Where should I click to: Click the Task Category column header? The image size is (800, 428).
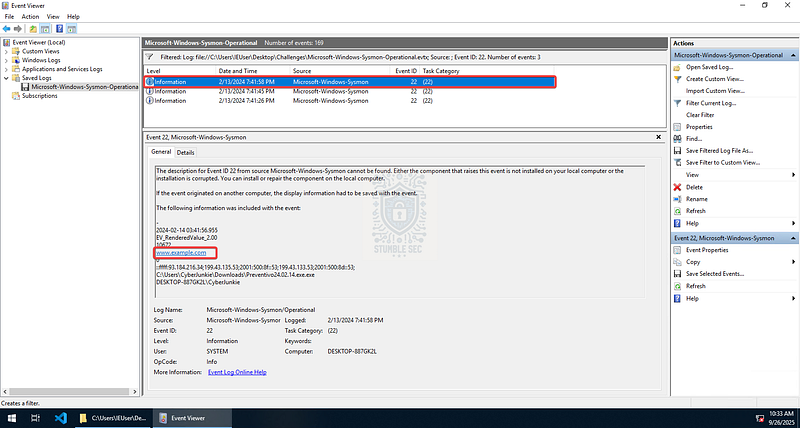click(486, 71)
